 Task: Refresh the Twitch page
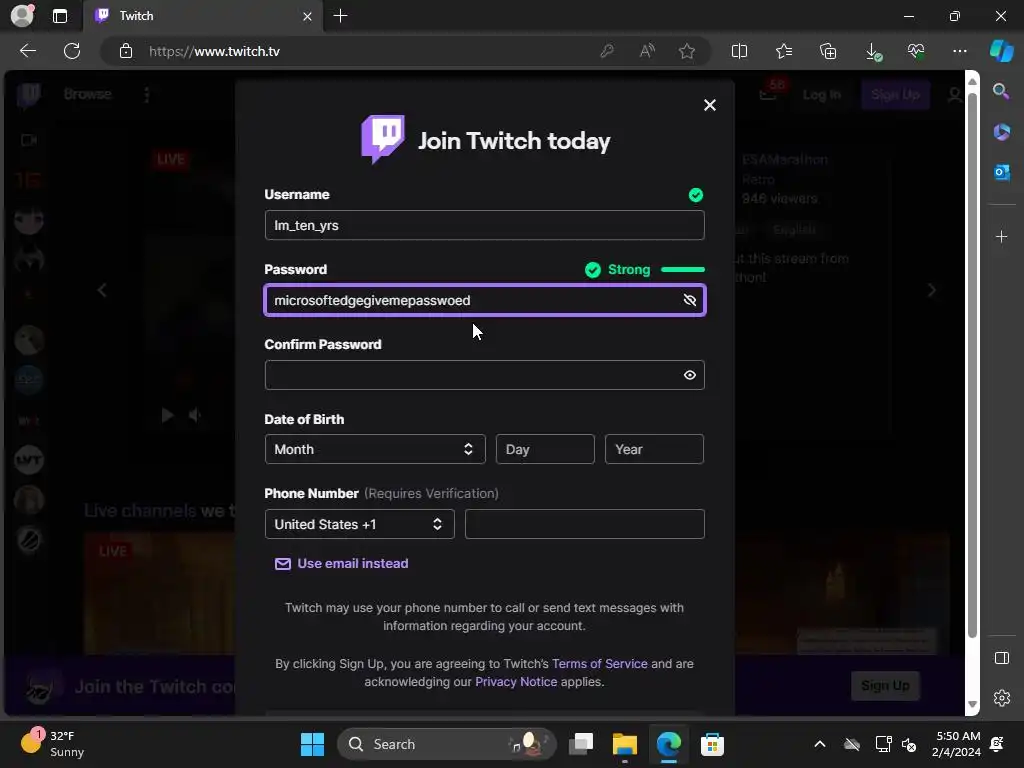pos(72,51)
